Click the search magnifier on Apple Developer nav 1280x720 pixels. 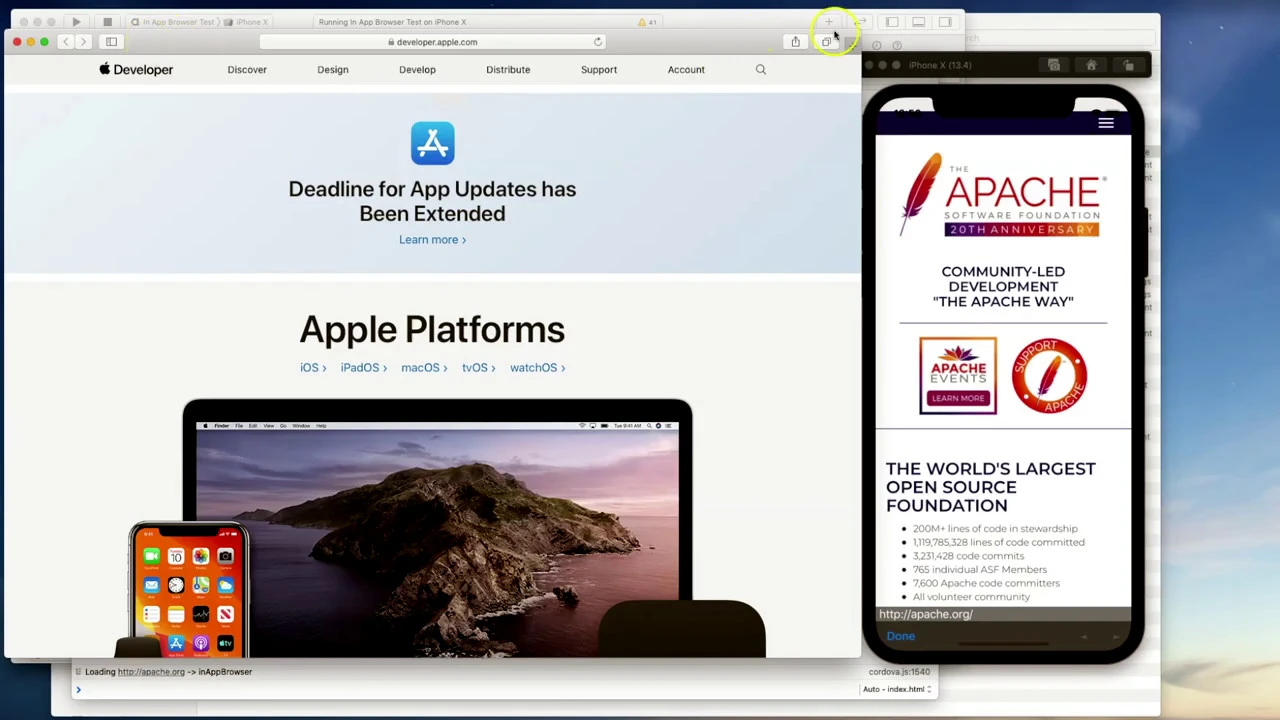point(761,70)
